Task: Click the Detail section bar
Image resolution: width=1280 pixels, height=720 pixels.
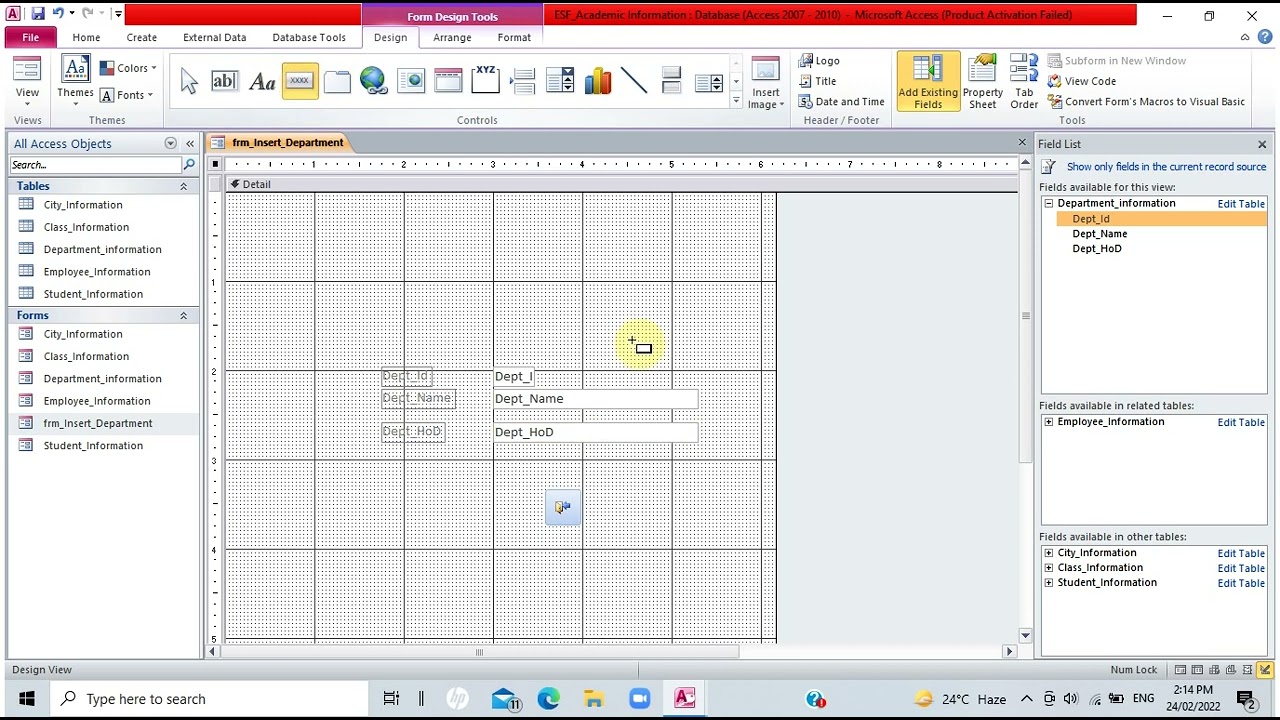Action: pyautogui.click(x=620, y=184)
